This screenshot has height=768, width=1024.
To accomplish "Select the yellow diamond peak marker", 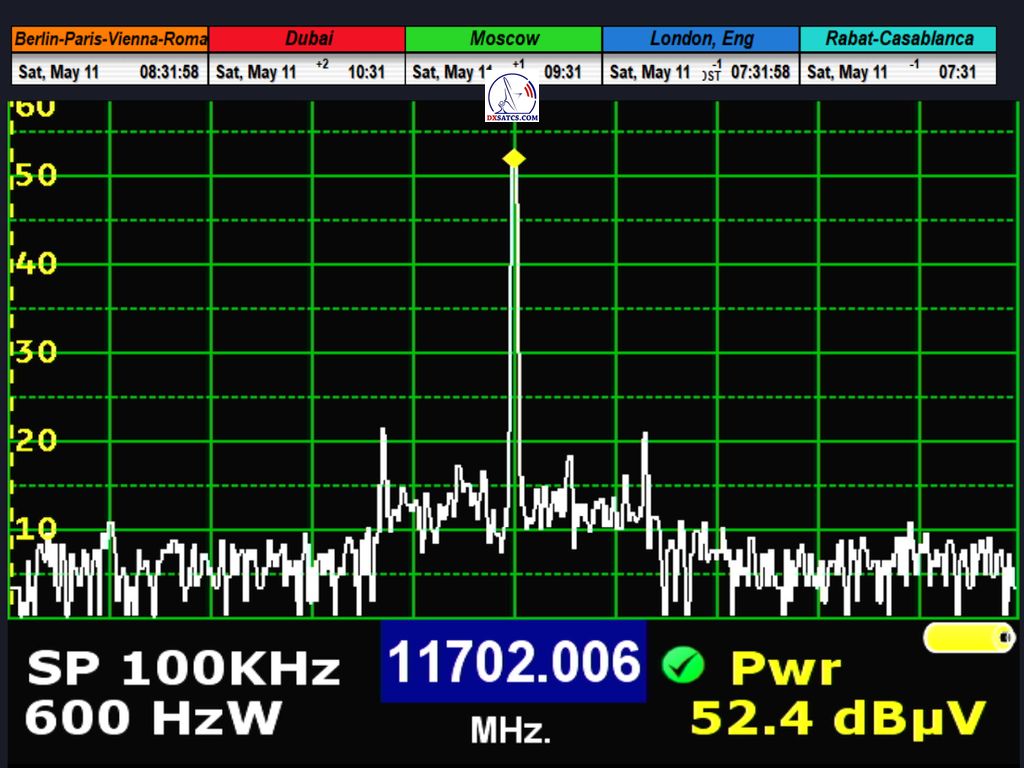I will point(513,158).
